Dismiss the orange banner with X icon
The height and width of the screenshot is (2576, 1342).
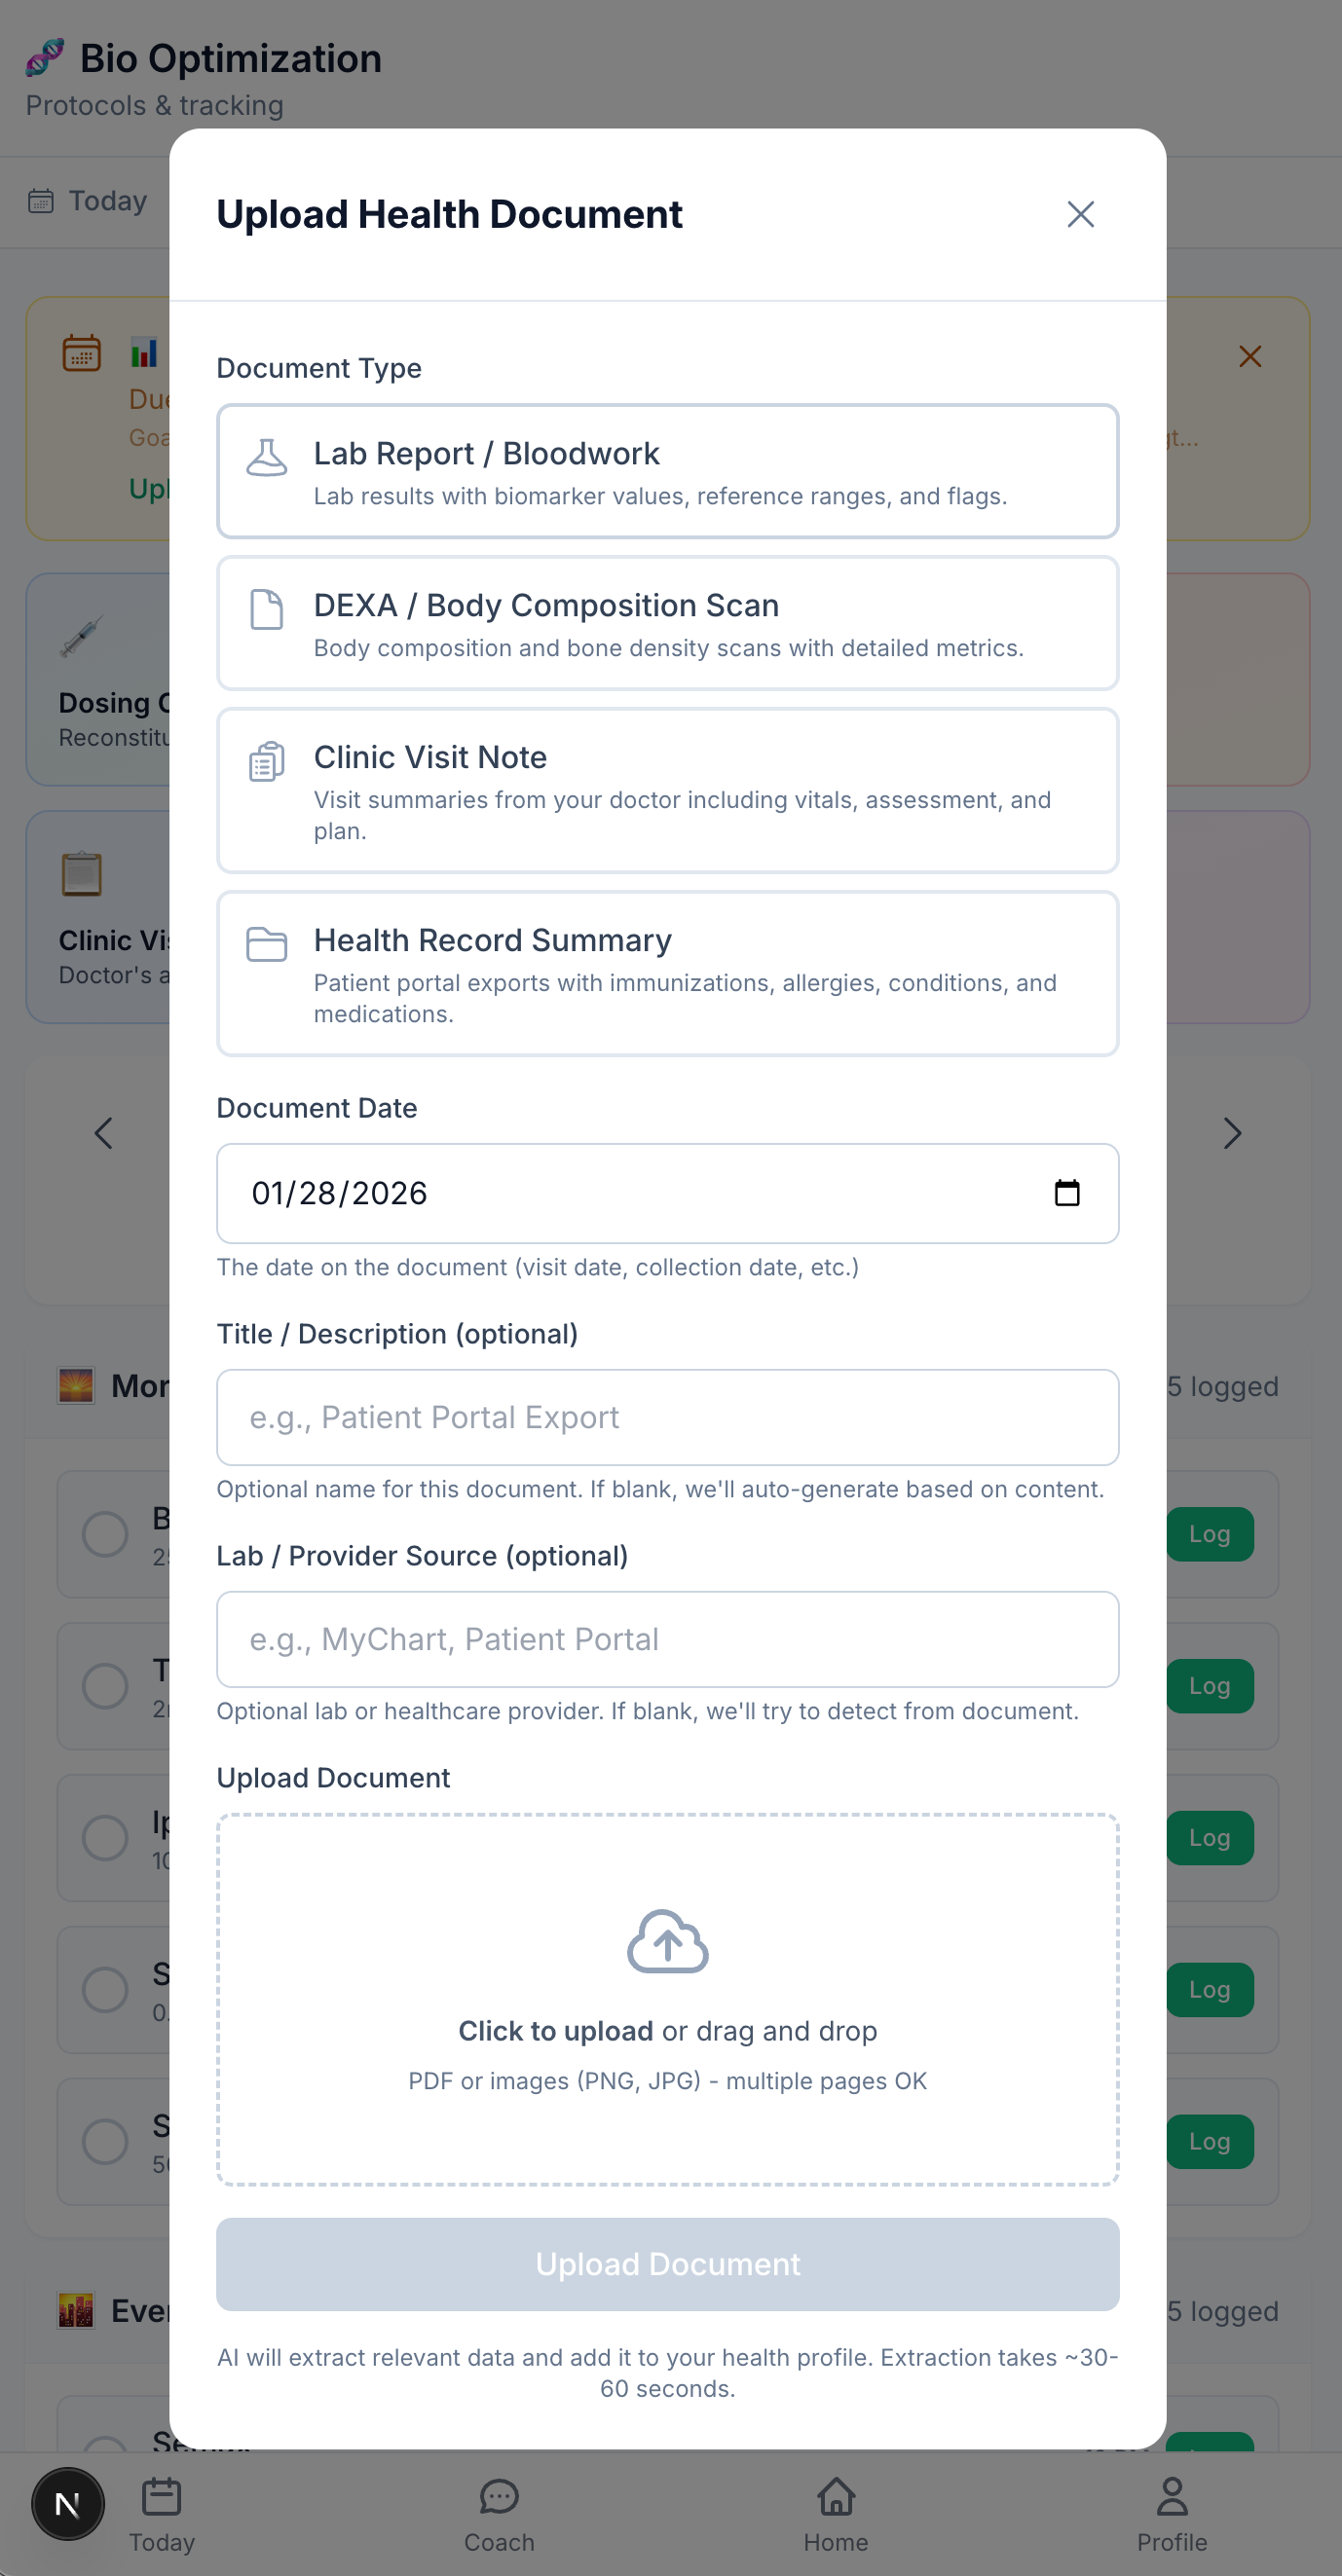(1249, 357)
